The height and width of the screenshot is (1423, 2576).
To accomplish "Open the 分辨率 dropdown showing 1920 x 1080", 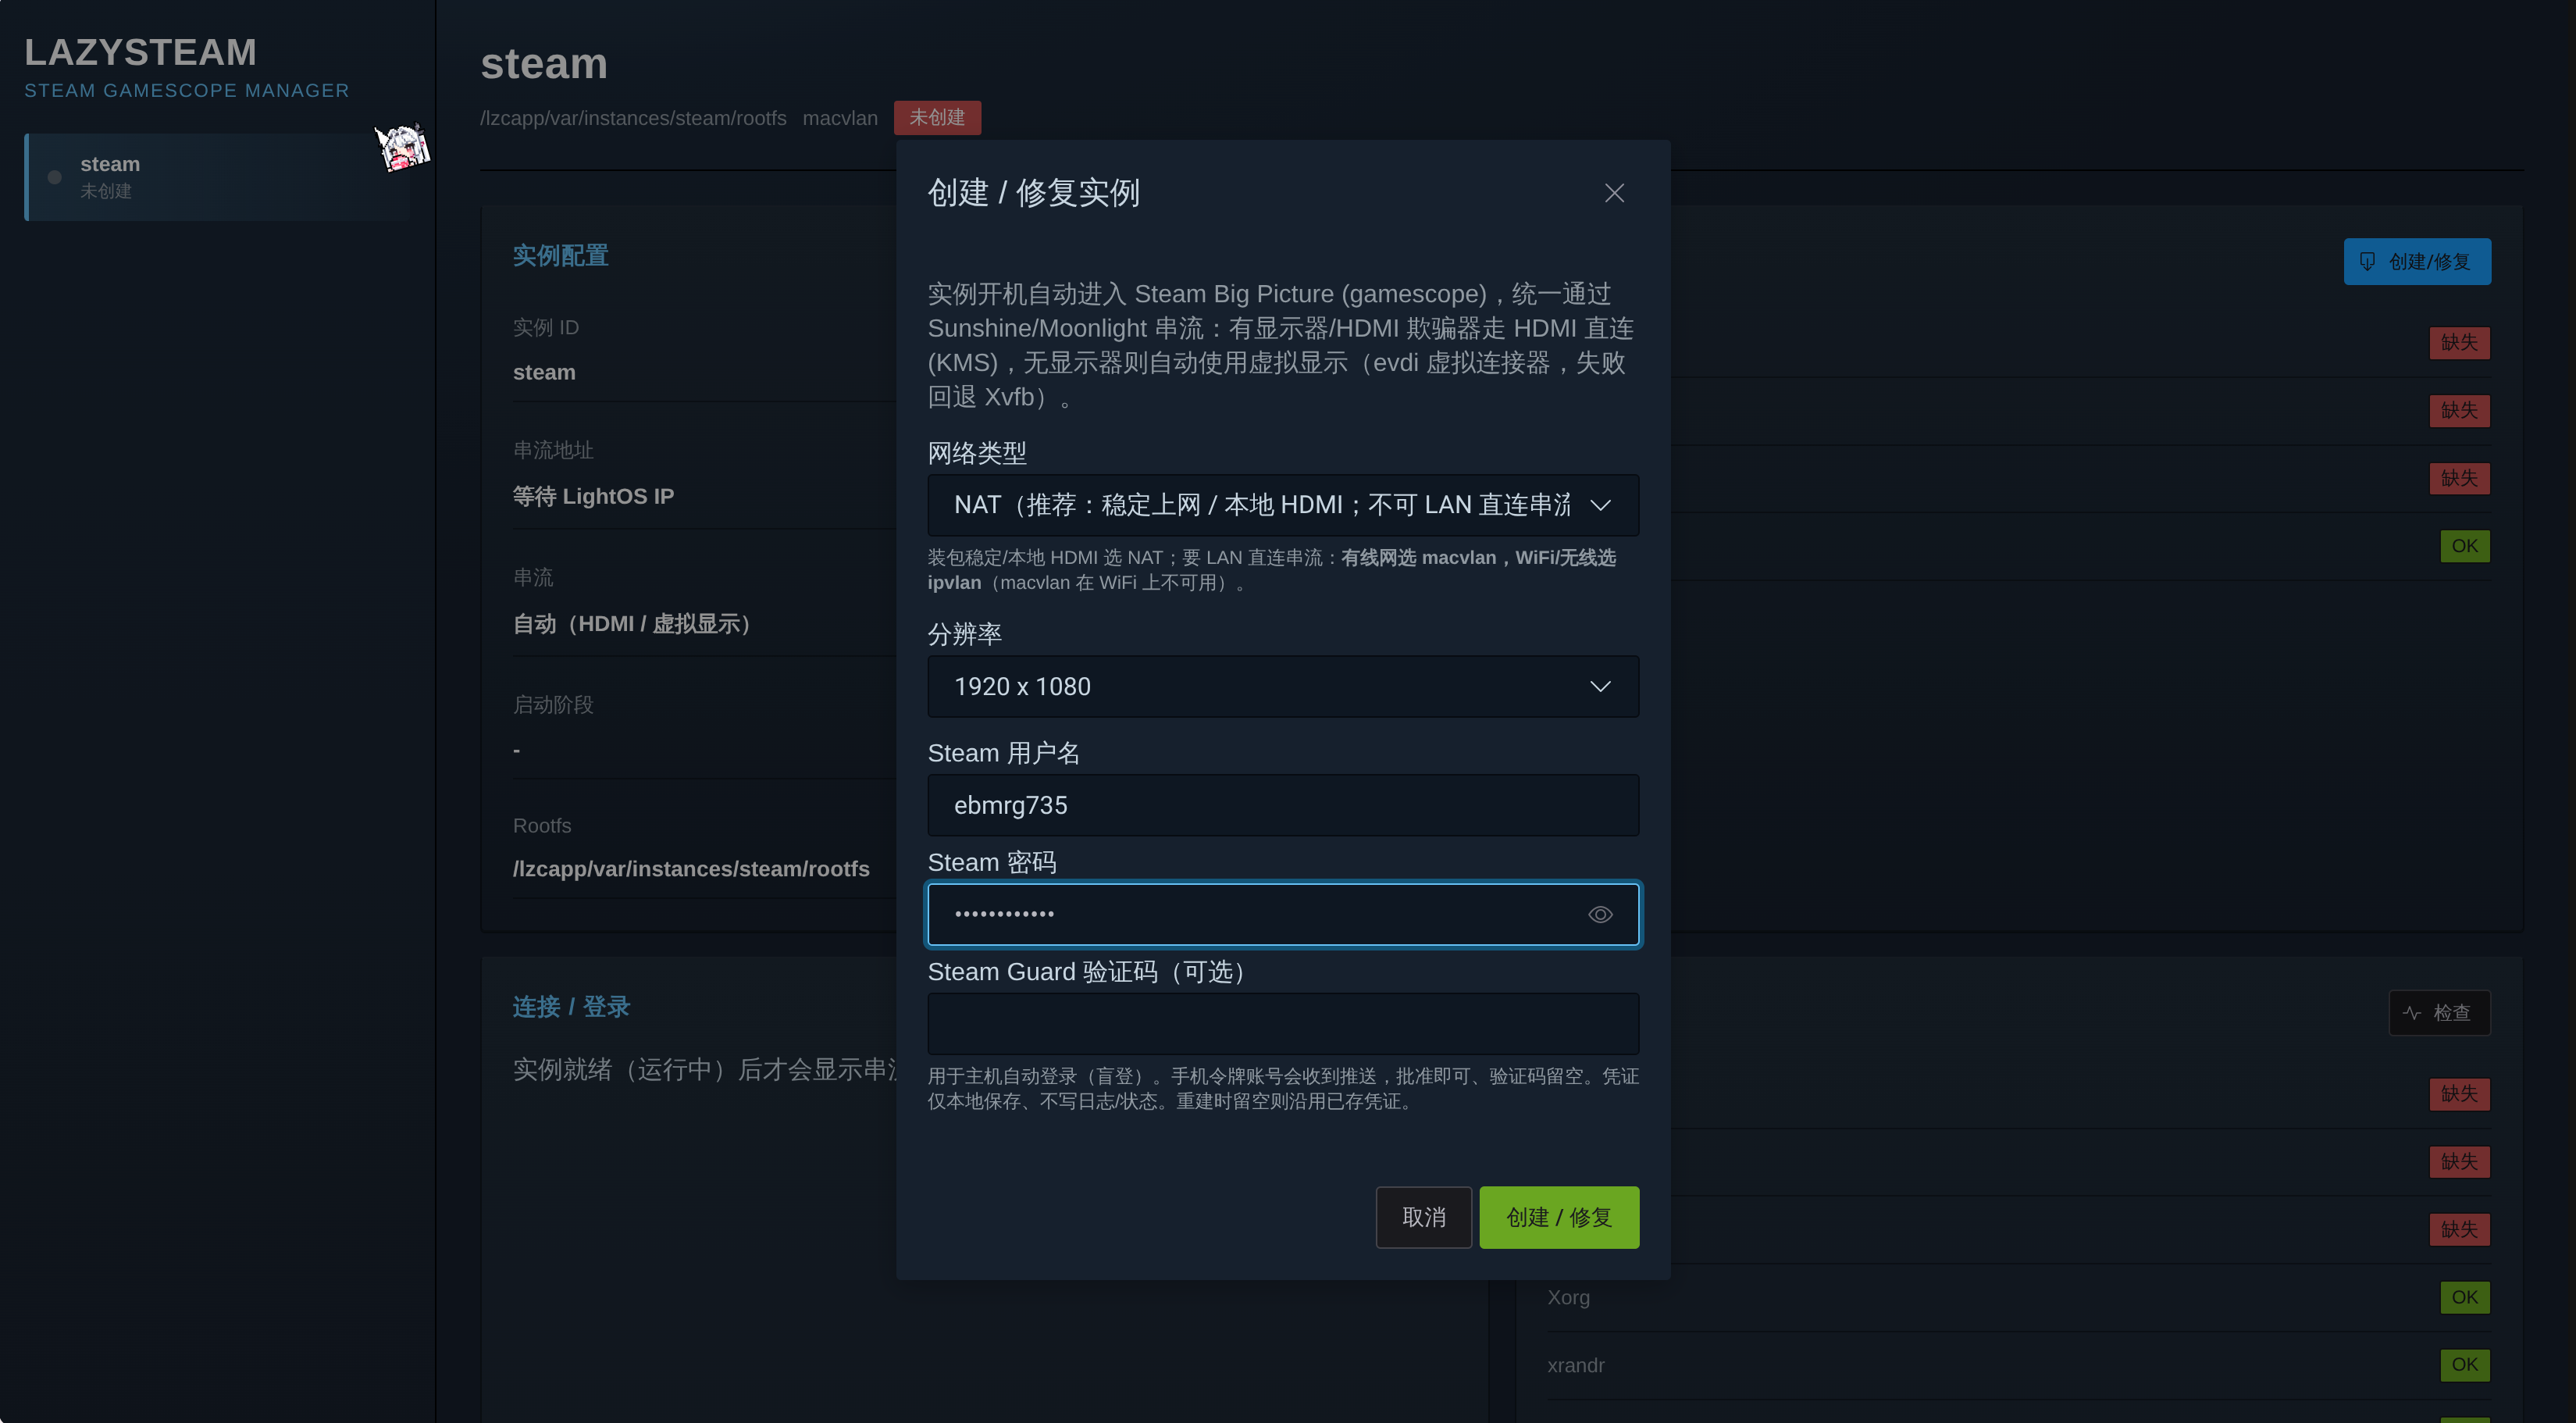I will pos(1283,686).
